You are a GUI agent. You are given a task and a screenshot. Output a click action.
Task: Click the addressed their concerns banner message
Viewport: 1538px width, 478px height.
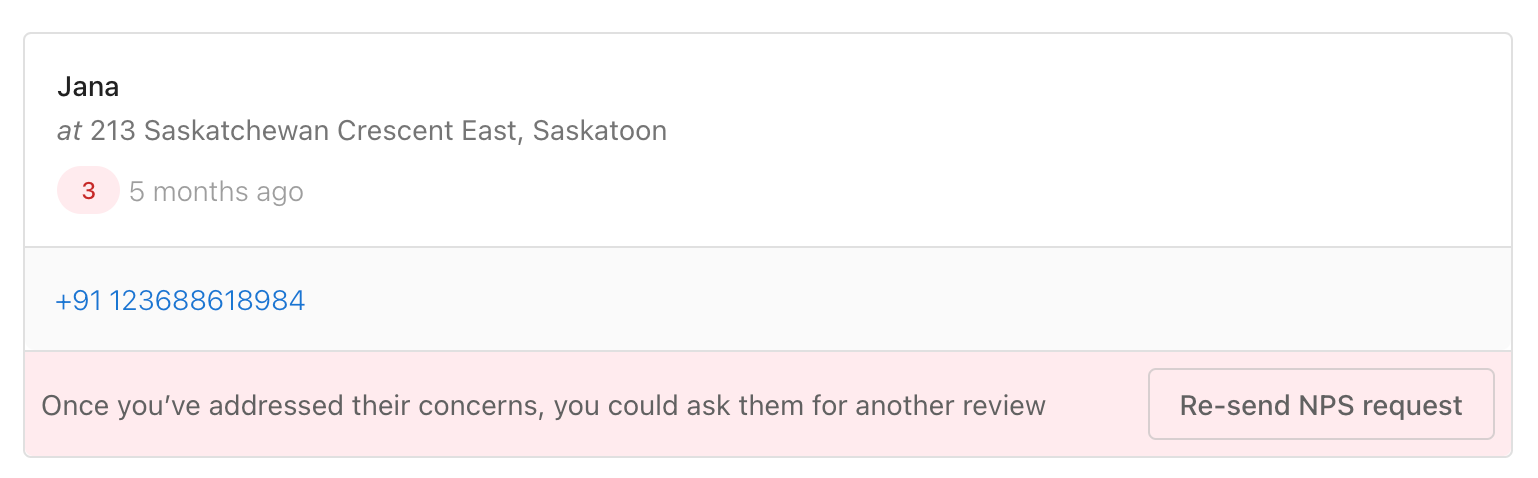(x=543, y=405)
